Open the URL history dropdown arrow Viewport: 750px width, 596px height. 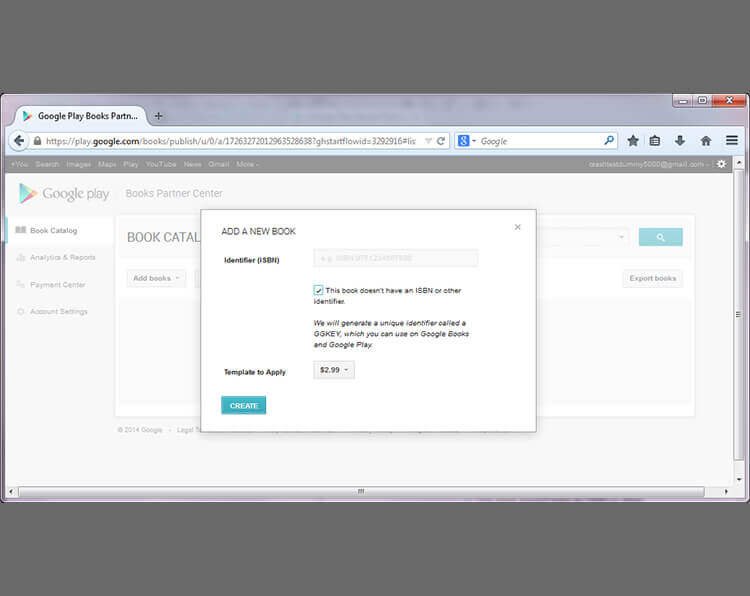[428, 141]
